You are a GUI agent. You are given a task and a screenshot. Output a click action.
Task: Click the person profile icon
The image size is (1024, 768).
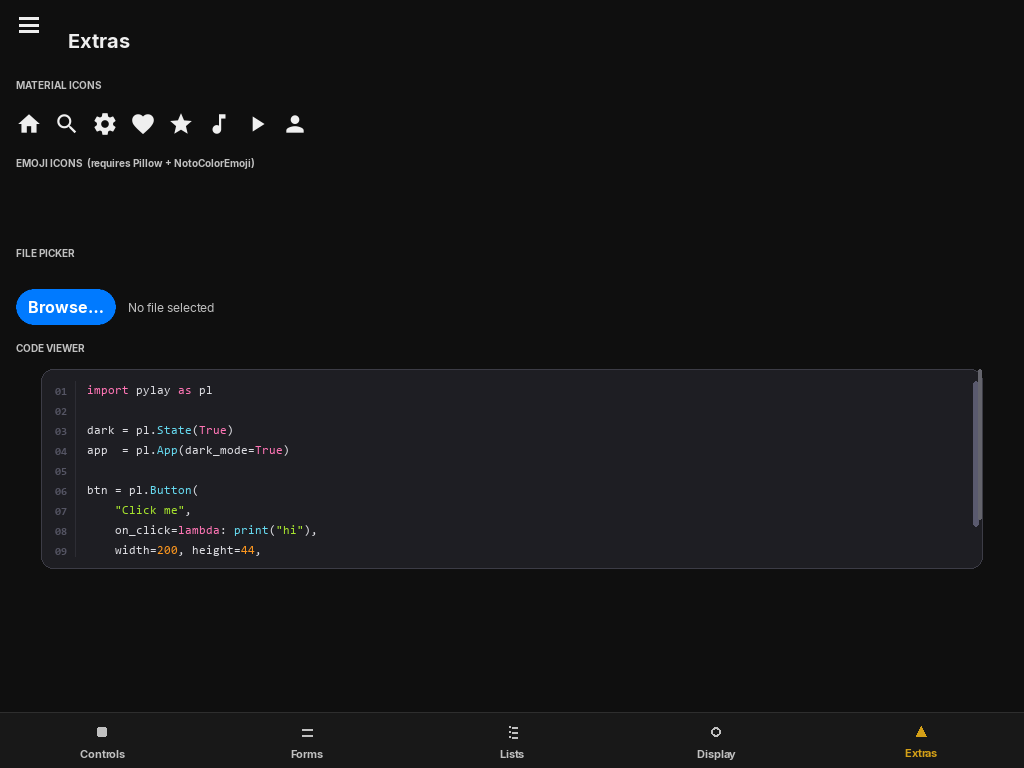(x=295, y=124)
